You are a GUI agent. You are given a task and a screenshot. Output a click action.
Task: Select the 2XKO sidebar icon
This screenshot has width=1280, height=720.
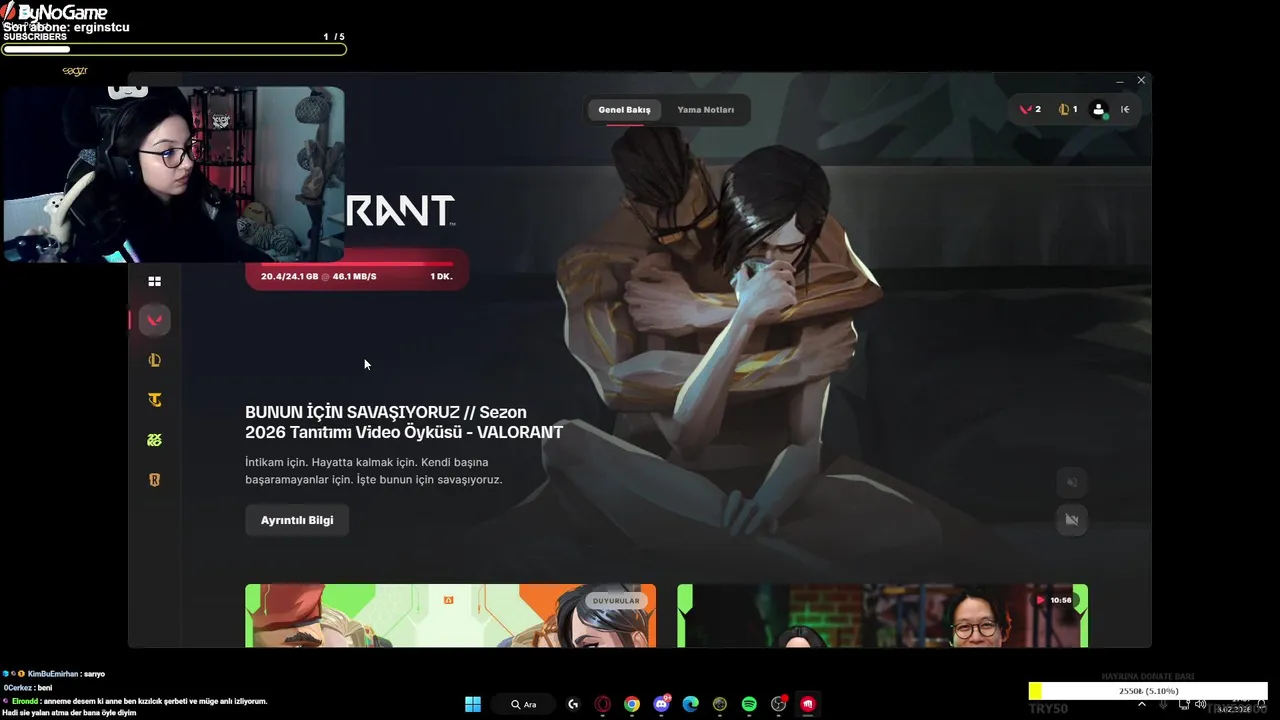pos(154,440)
